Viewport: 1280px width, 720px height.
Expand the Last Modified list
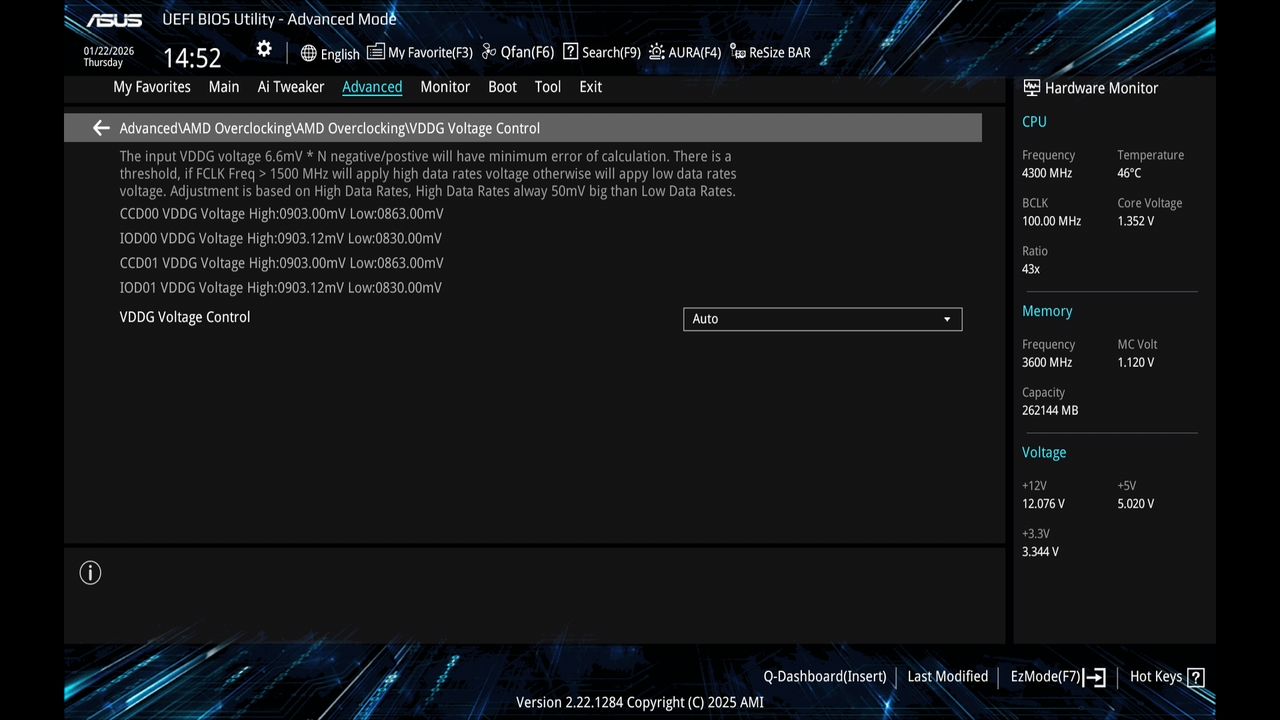947,676
